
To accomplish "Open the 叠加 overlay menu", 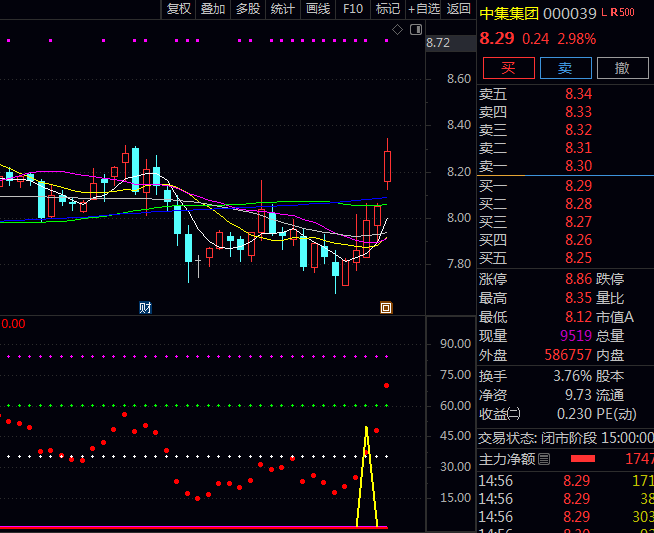I will click(x=213, y=9).
